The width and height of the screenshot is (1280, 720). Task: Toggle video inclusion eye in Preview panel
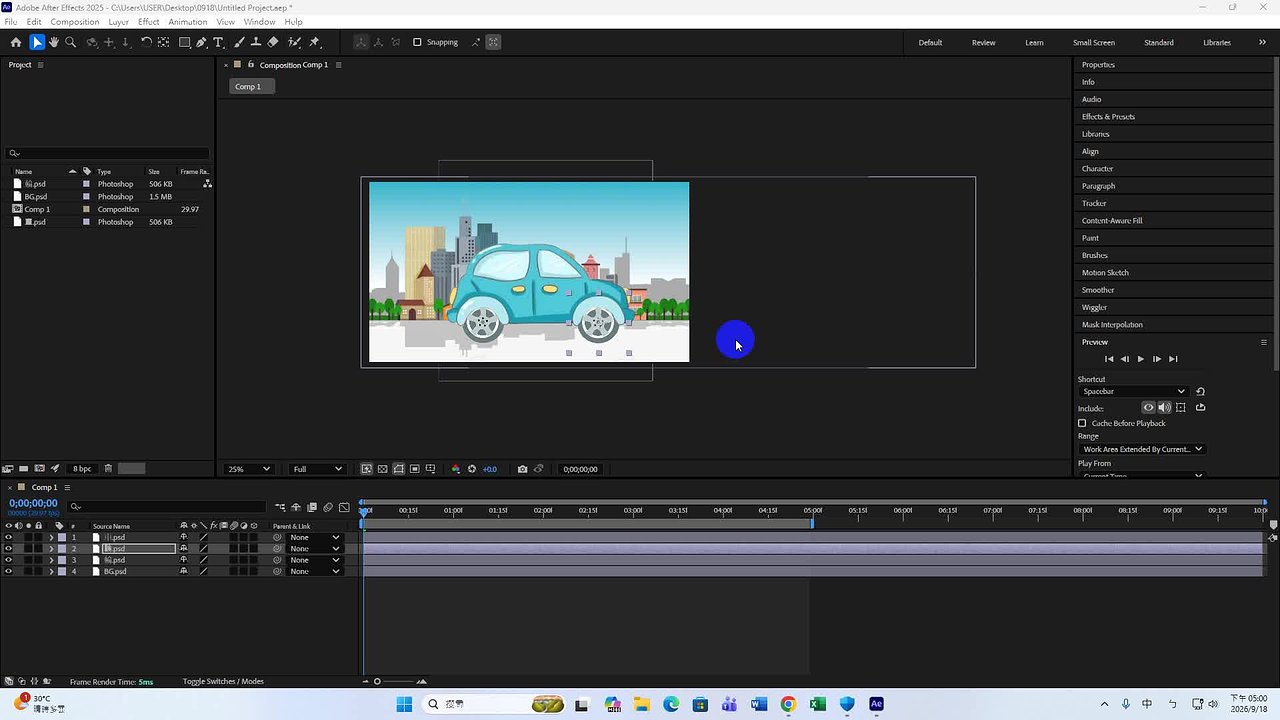(x=1148, y=407)
